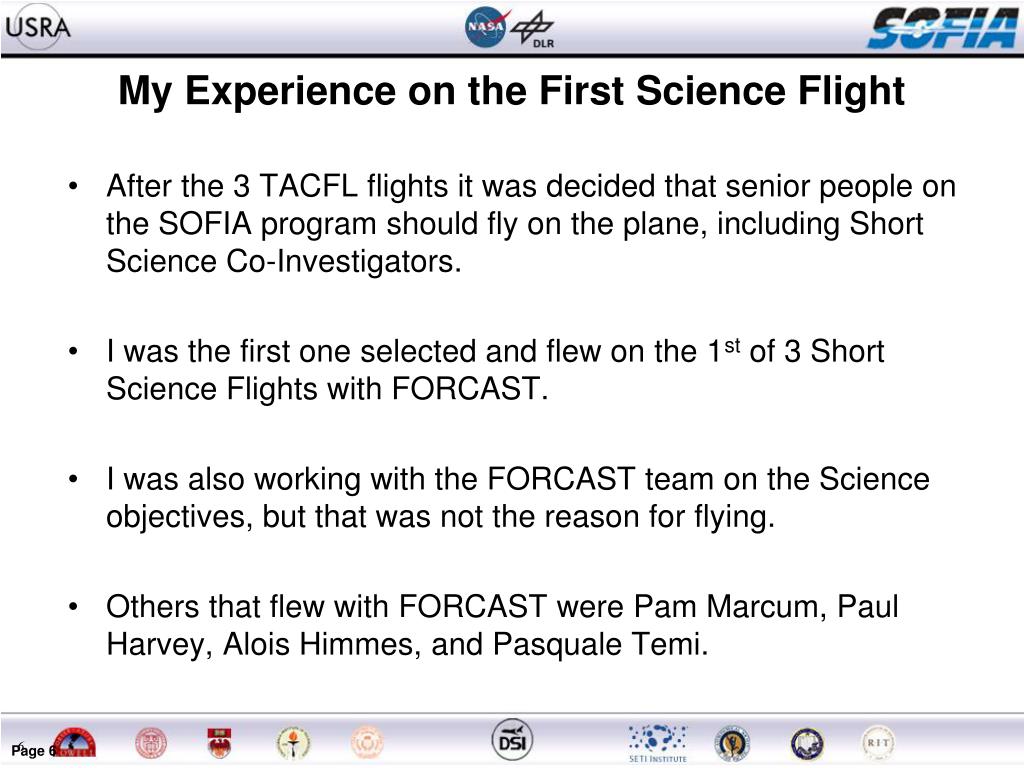
Task: Click the SETI Institute logo
Action: (658, 743)
